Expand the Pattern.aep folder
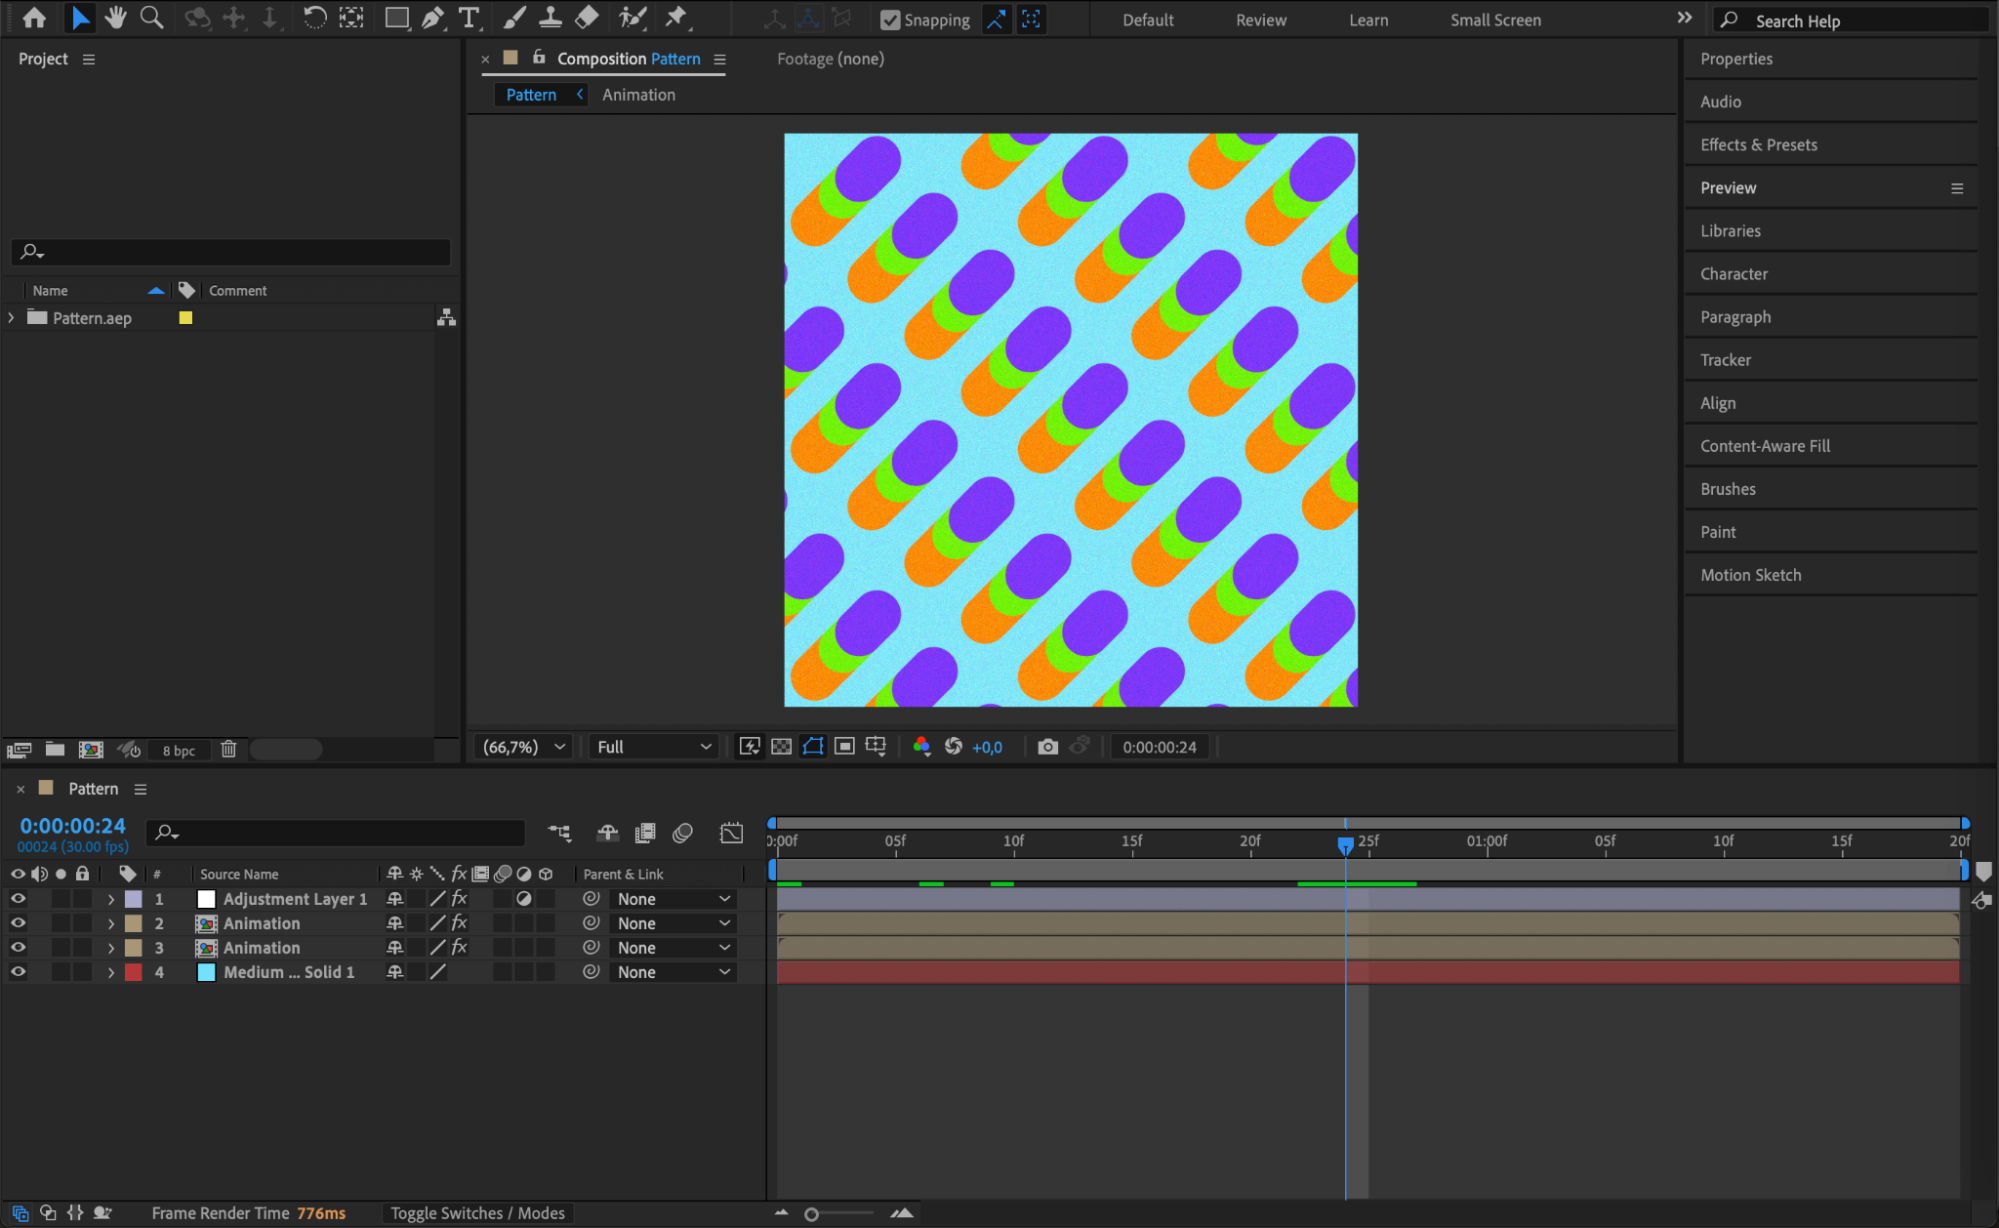 click(x=12, y=318)
